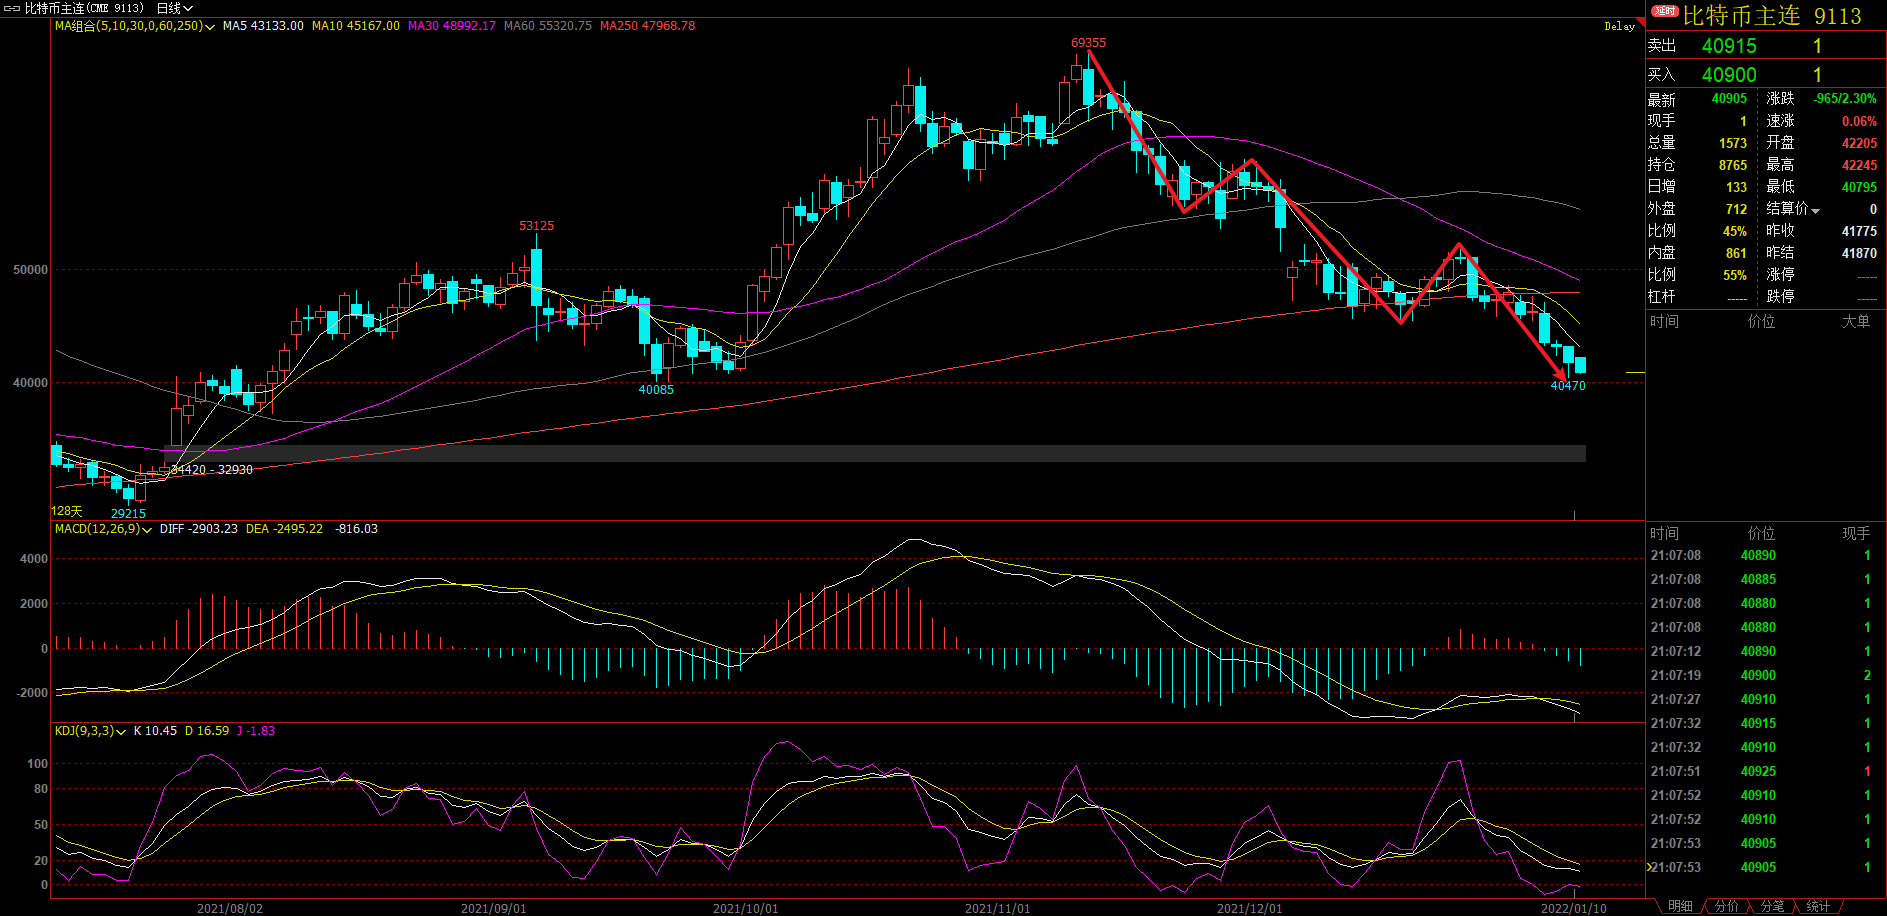Click the 2021/11/01 date on time axis

click(x=997, y=908)
